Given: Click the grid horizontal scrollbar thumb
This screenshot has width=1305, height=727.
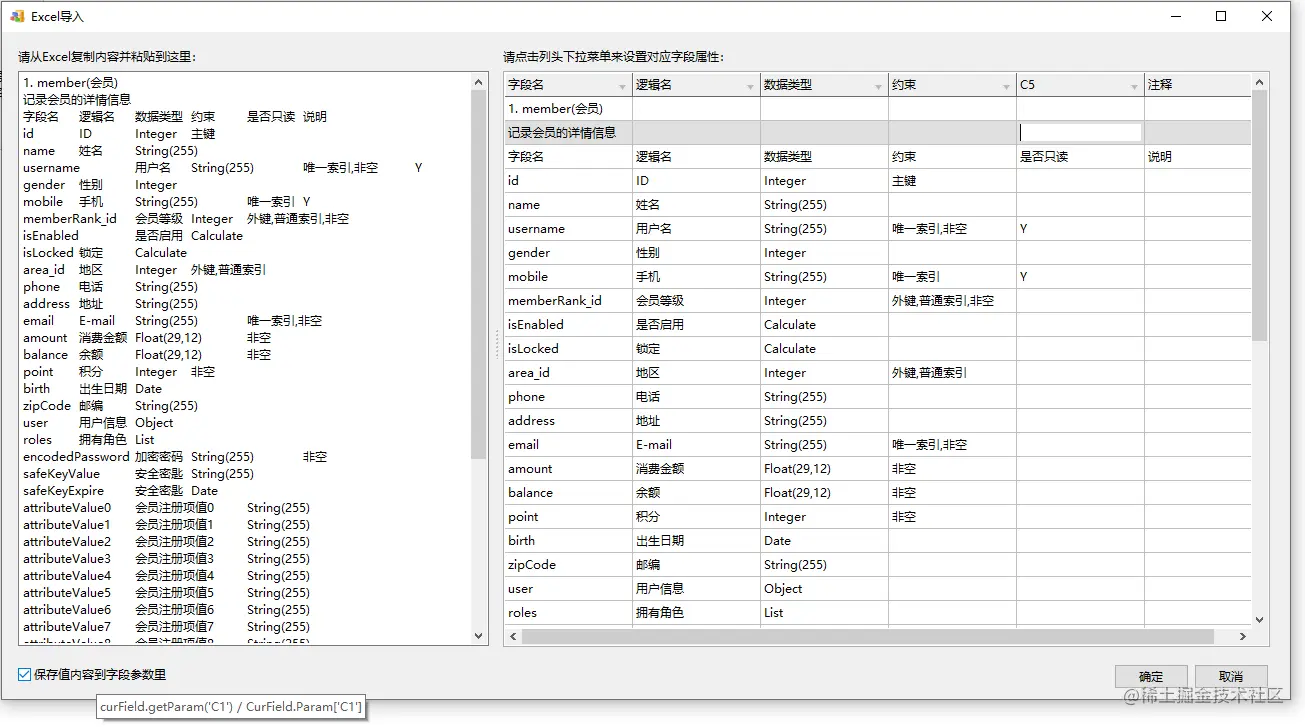Looking at the screenshot, I should (x=867, y=636).
